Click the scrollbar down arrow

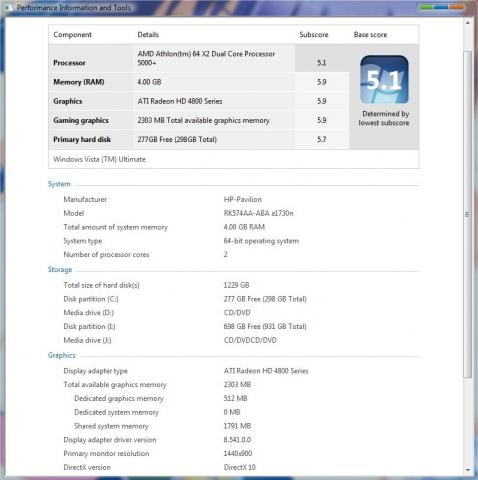pyautogui.click(x=468, y=470)
